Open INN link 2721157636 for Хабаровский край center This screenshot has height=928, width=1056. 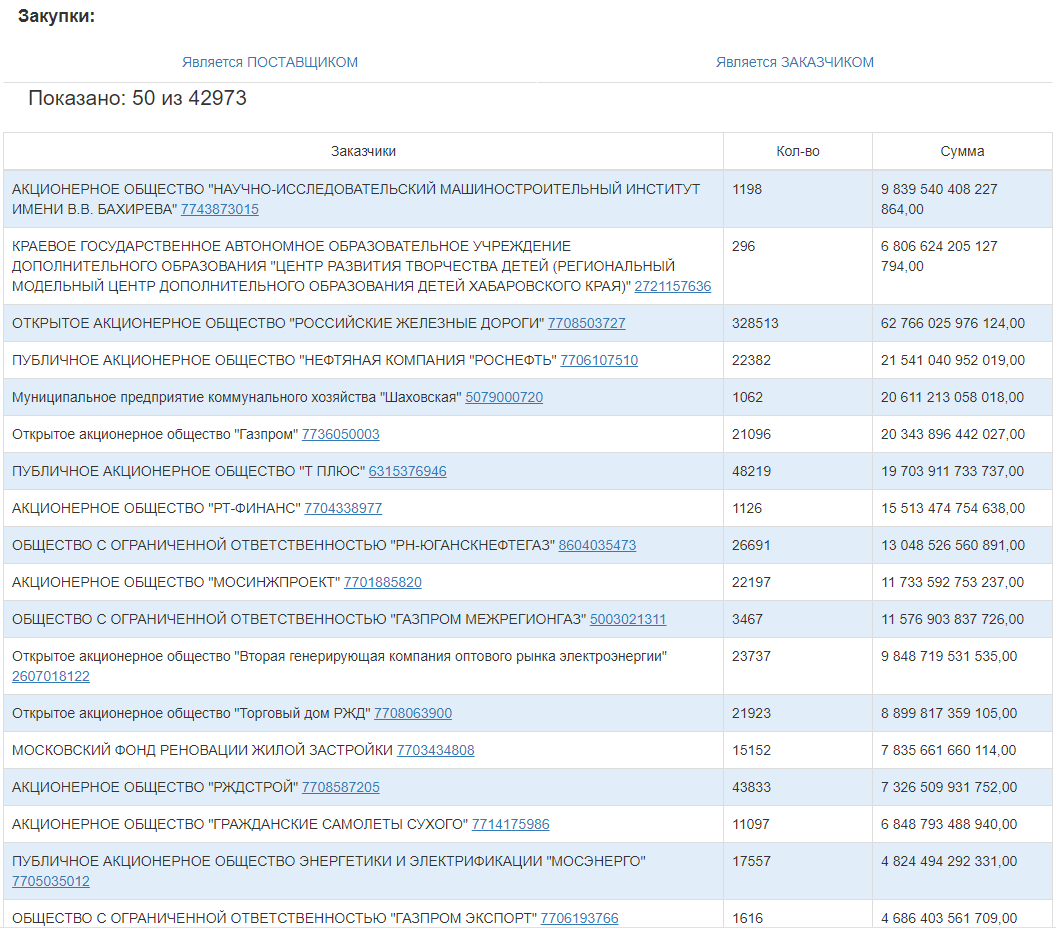point(672,287)
